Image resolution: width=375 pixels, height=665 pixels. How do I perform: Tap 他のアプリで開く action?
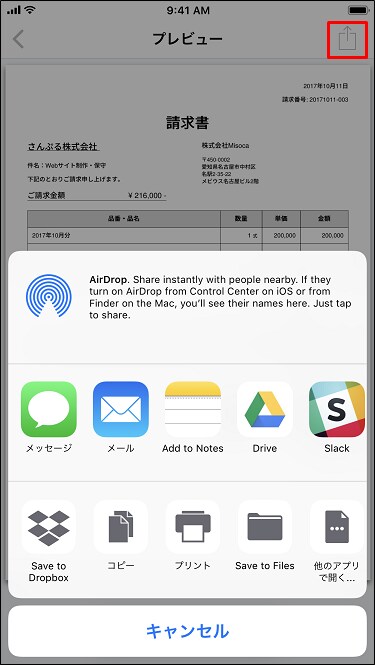337,527
